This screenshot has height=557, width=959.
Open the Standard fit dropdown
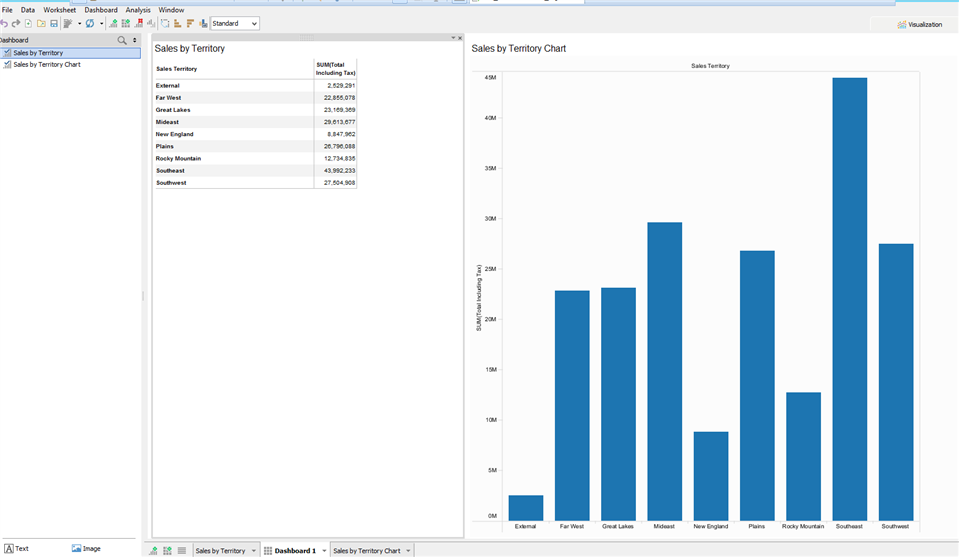[x=235, y=23]
